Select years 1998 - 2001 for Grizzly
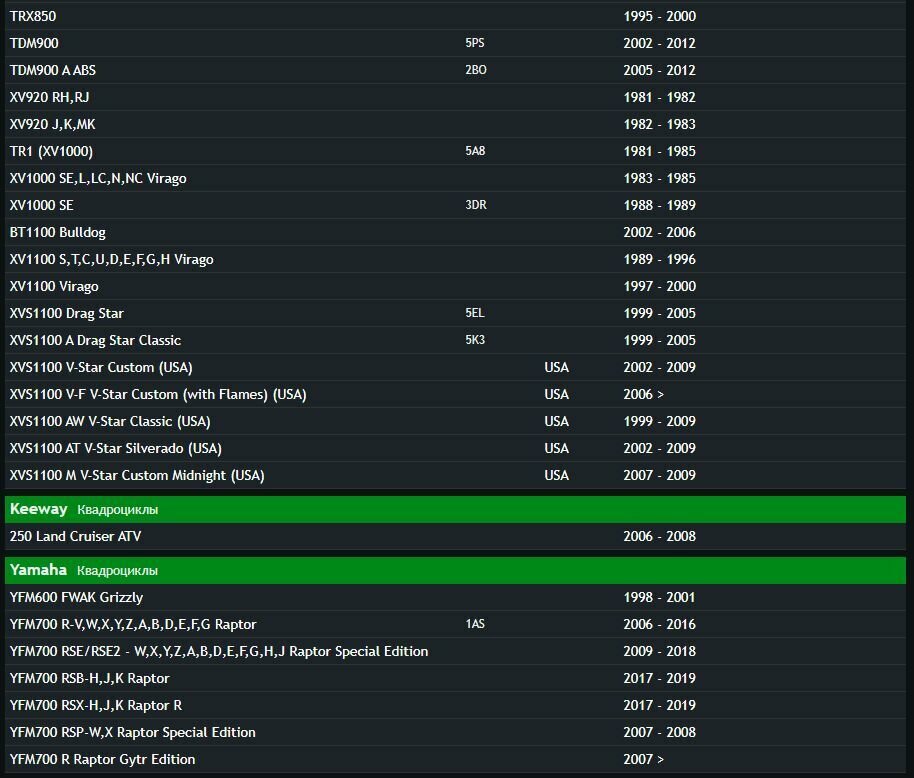The width and height of the screenshot is (914, 778). (x=659, y=597)
